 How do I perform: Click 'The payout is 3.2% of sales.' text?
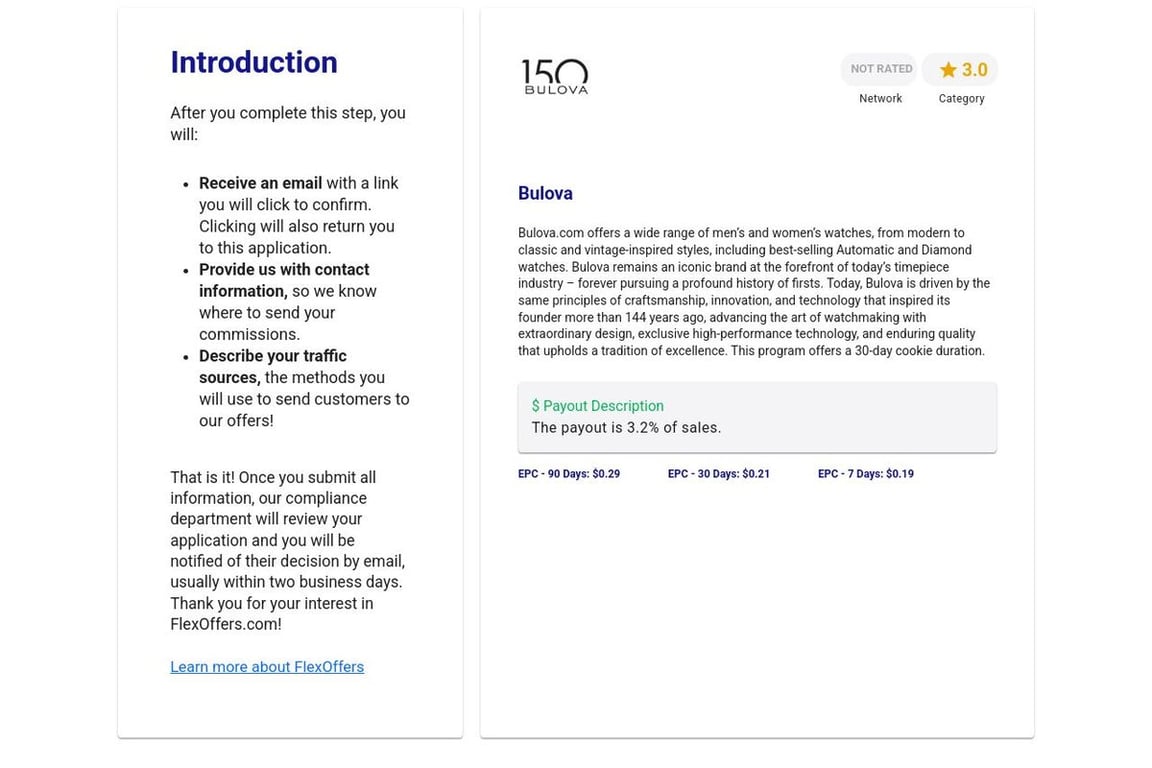(626, 428)
